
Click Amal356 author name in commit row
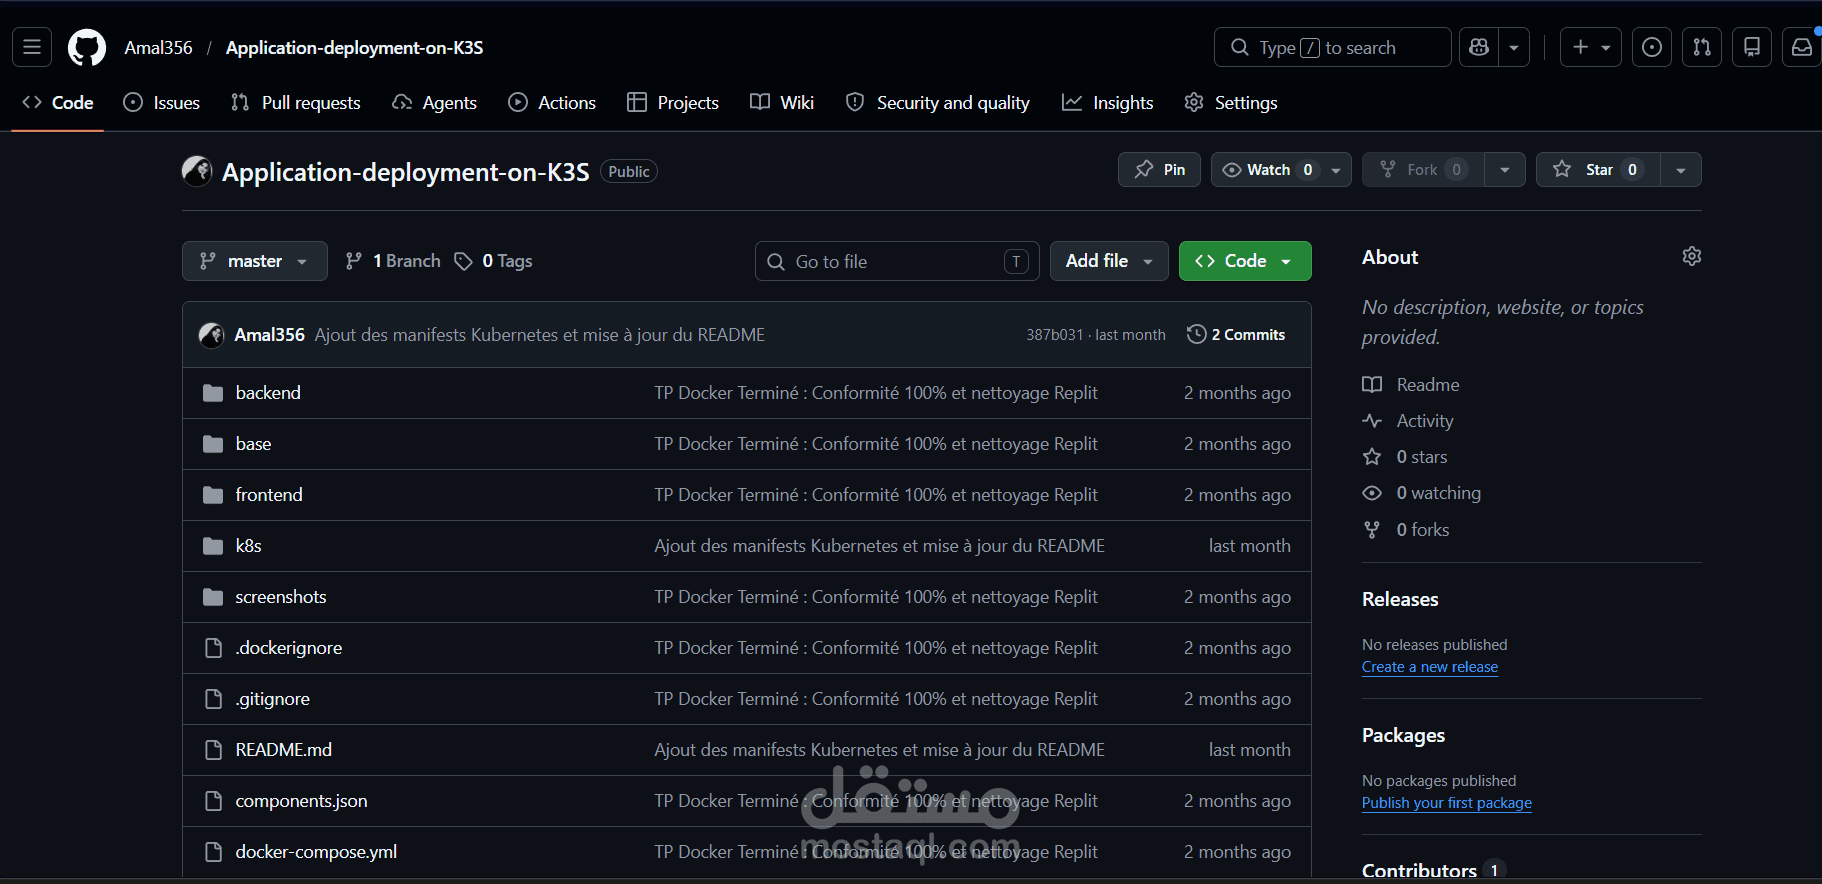(269, 335)
